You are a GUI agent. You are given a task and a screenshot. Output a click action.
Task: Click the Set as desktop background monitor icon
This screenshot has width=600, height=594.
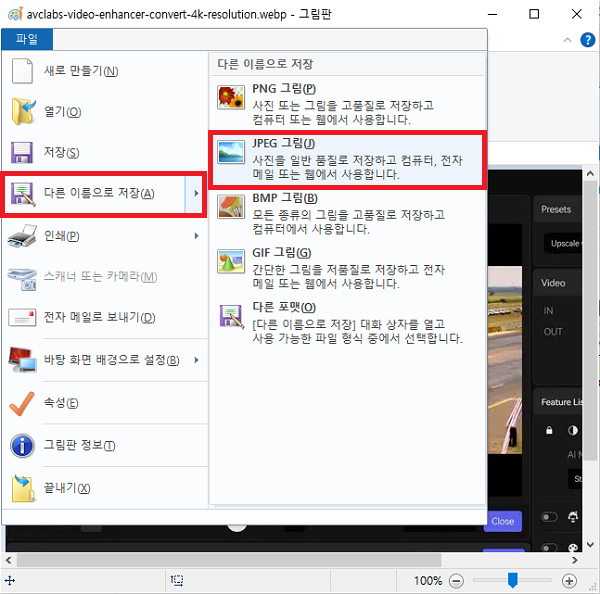tap(22, 360)
